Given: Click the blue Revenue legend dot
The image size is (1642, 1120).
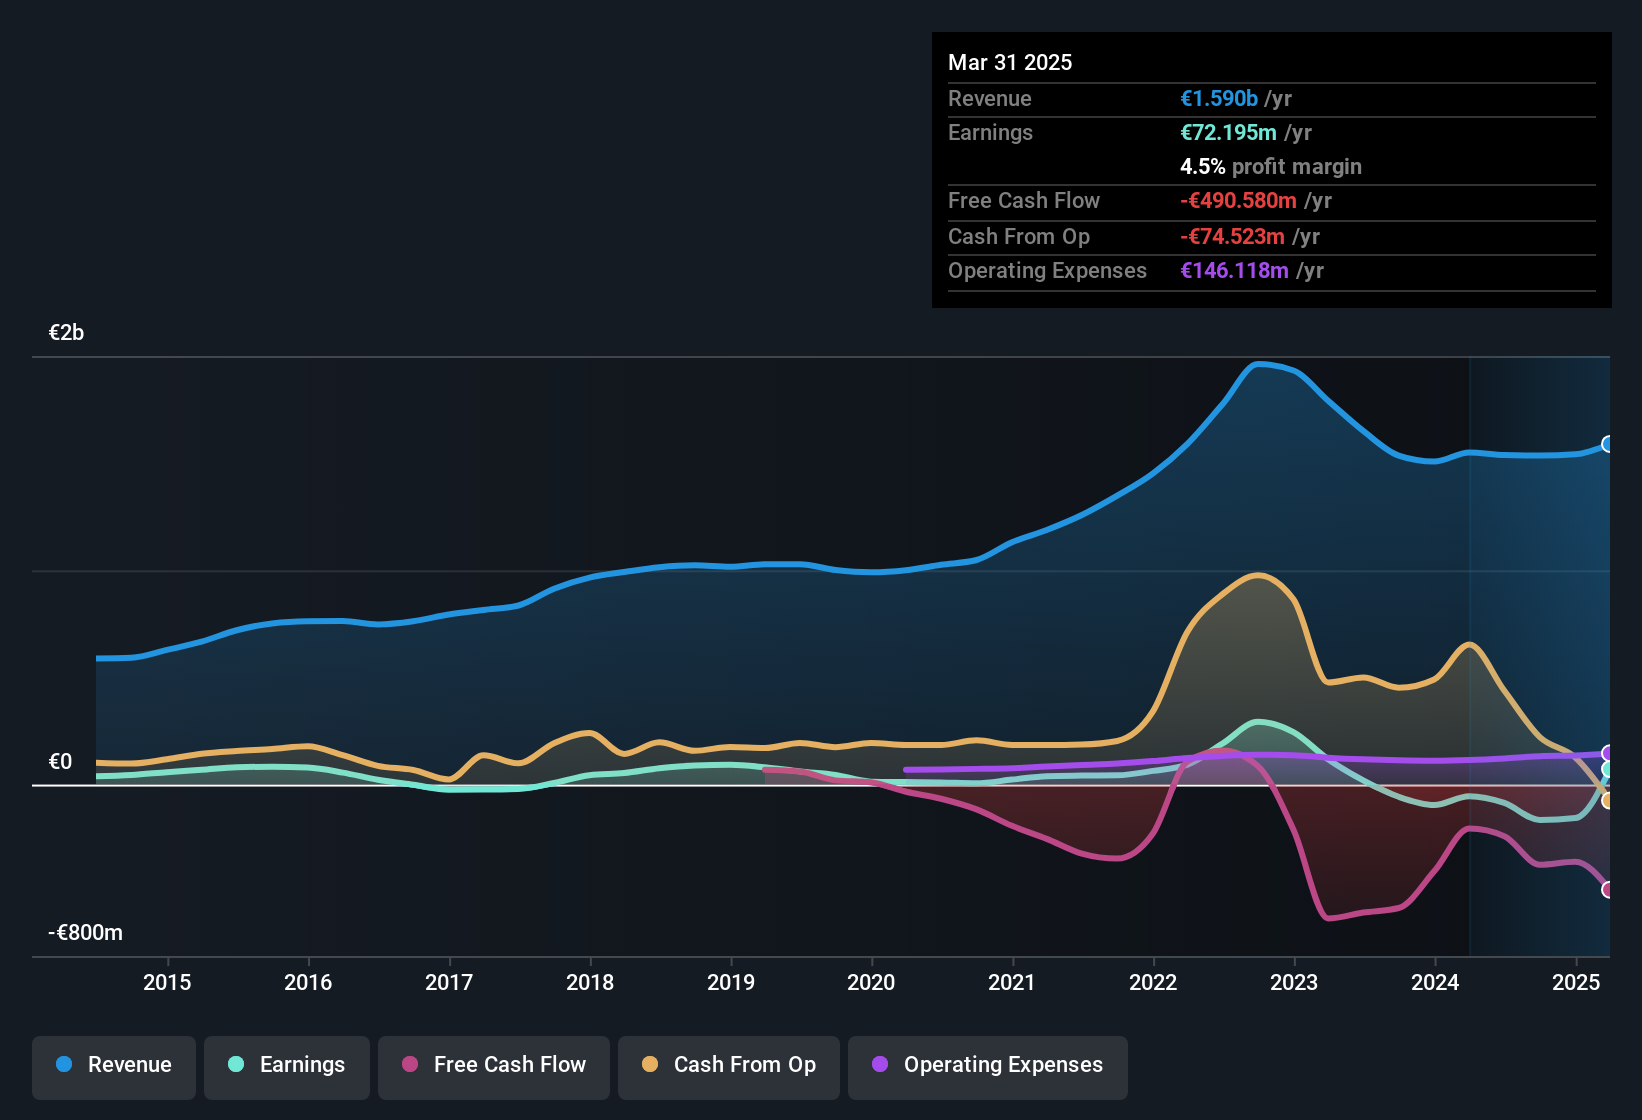Looking at the screenshot, I should point(63,1065).
